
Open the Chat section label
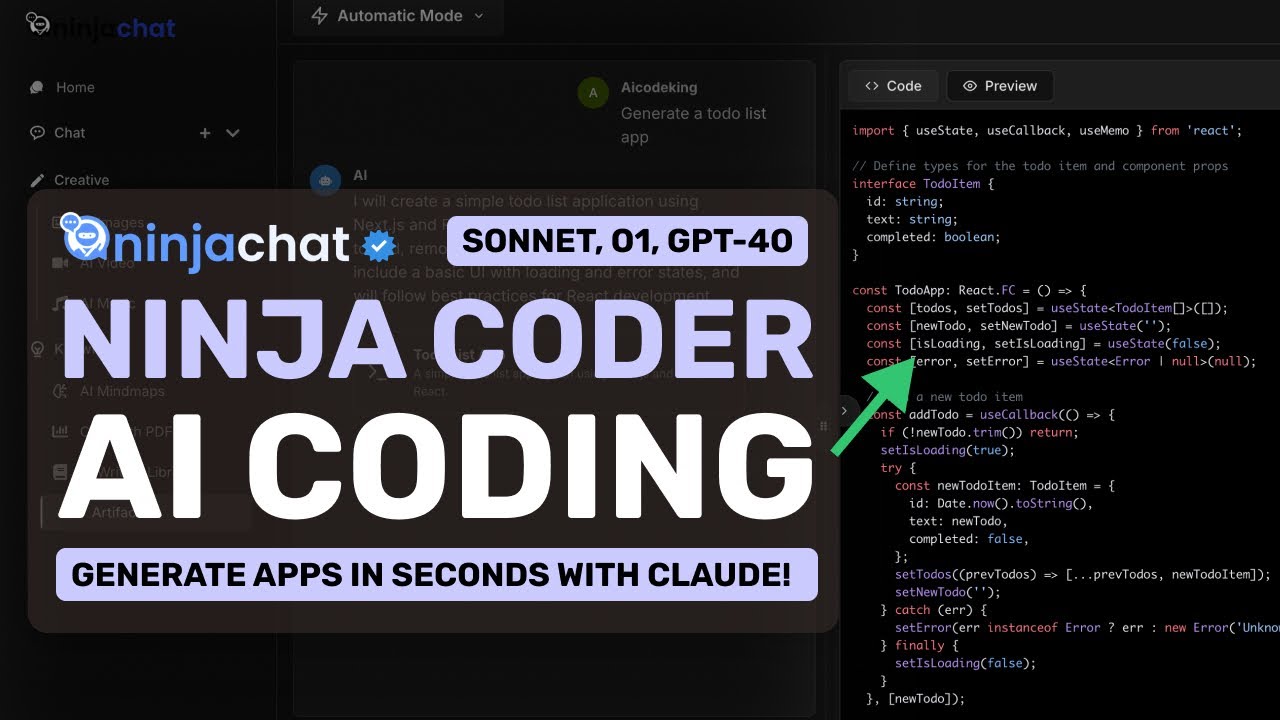[x=70, y=132]
